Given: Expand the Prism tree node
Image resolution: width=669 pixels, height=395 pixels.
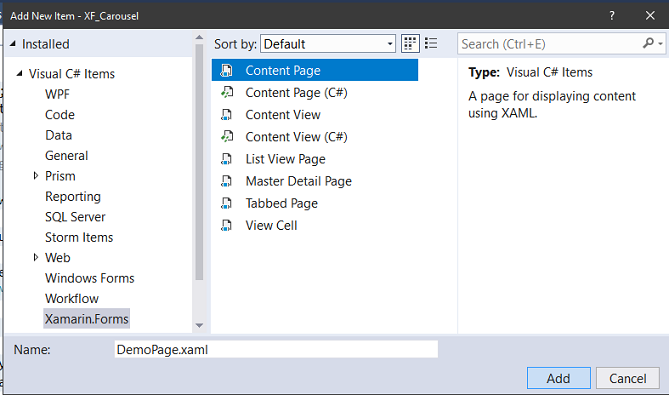Looking at the screenshot, I should click(x=36, y=176).
